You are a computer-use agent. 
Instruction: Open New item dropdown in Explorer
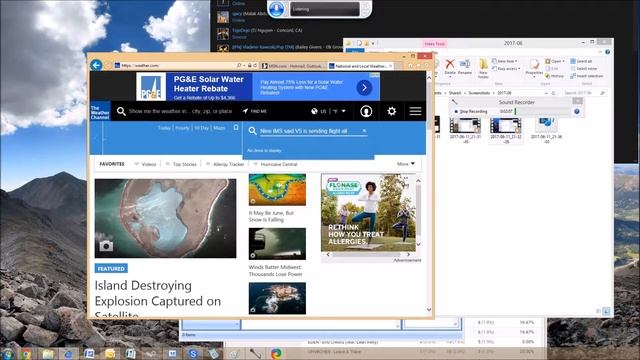tap(505, 61)
